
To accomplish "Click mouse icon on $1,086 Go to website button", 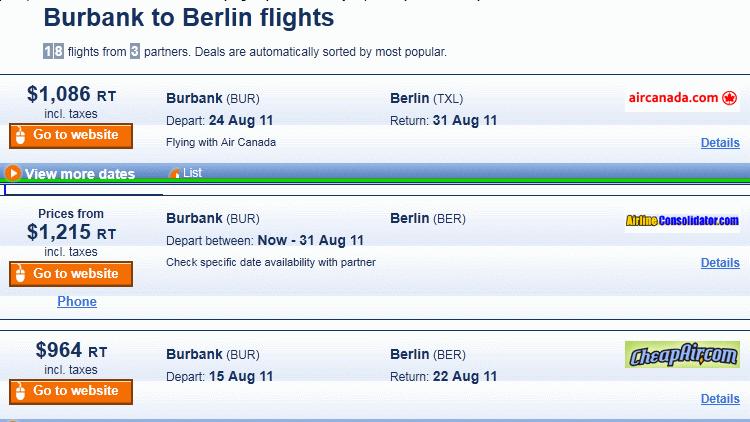I will (20, 135).
